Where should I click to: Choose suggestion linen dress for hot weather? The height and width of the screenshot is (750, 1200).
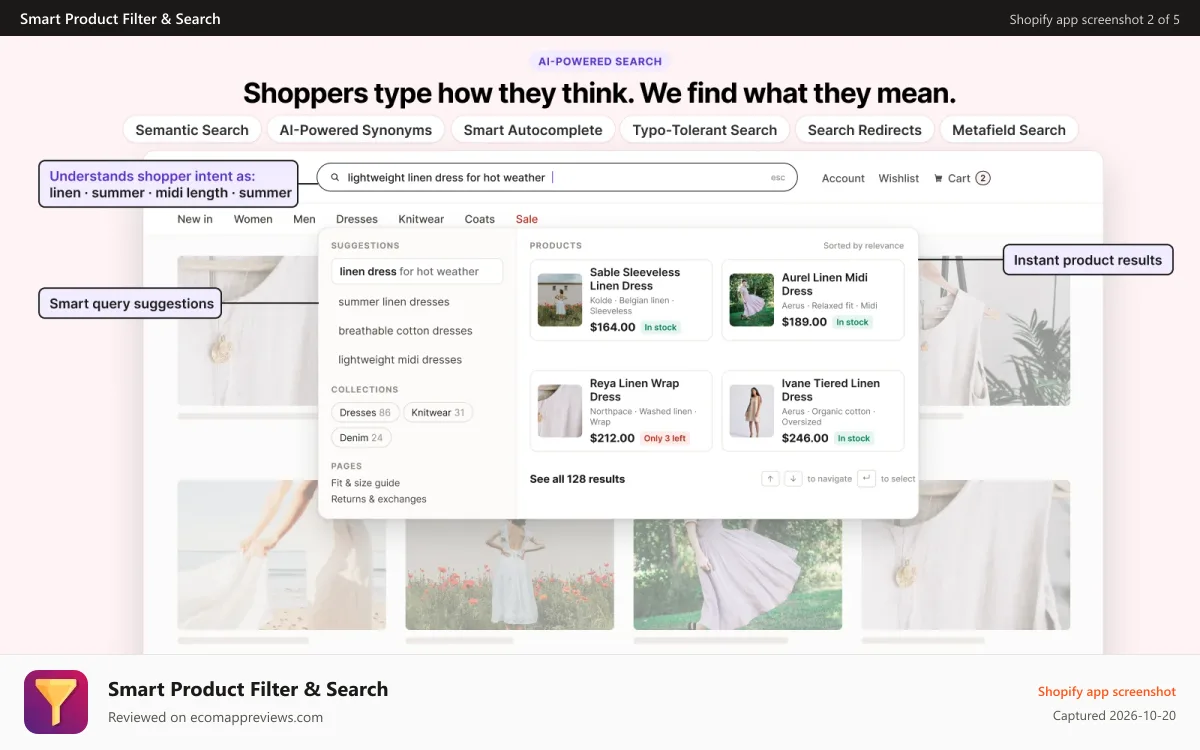point(417,271)
